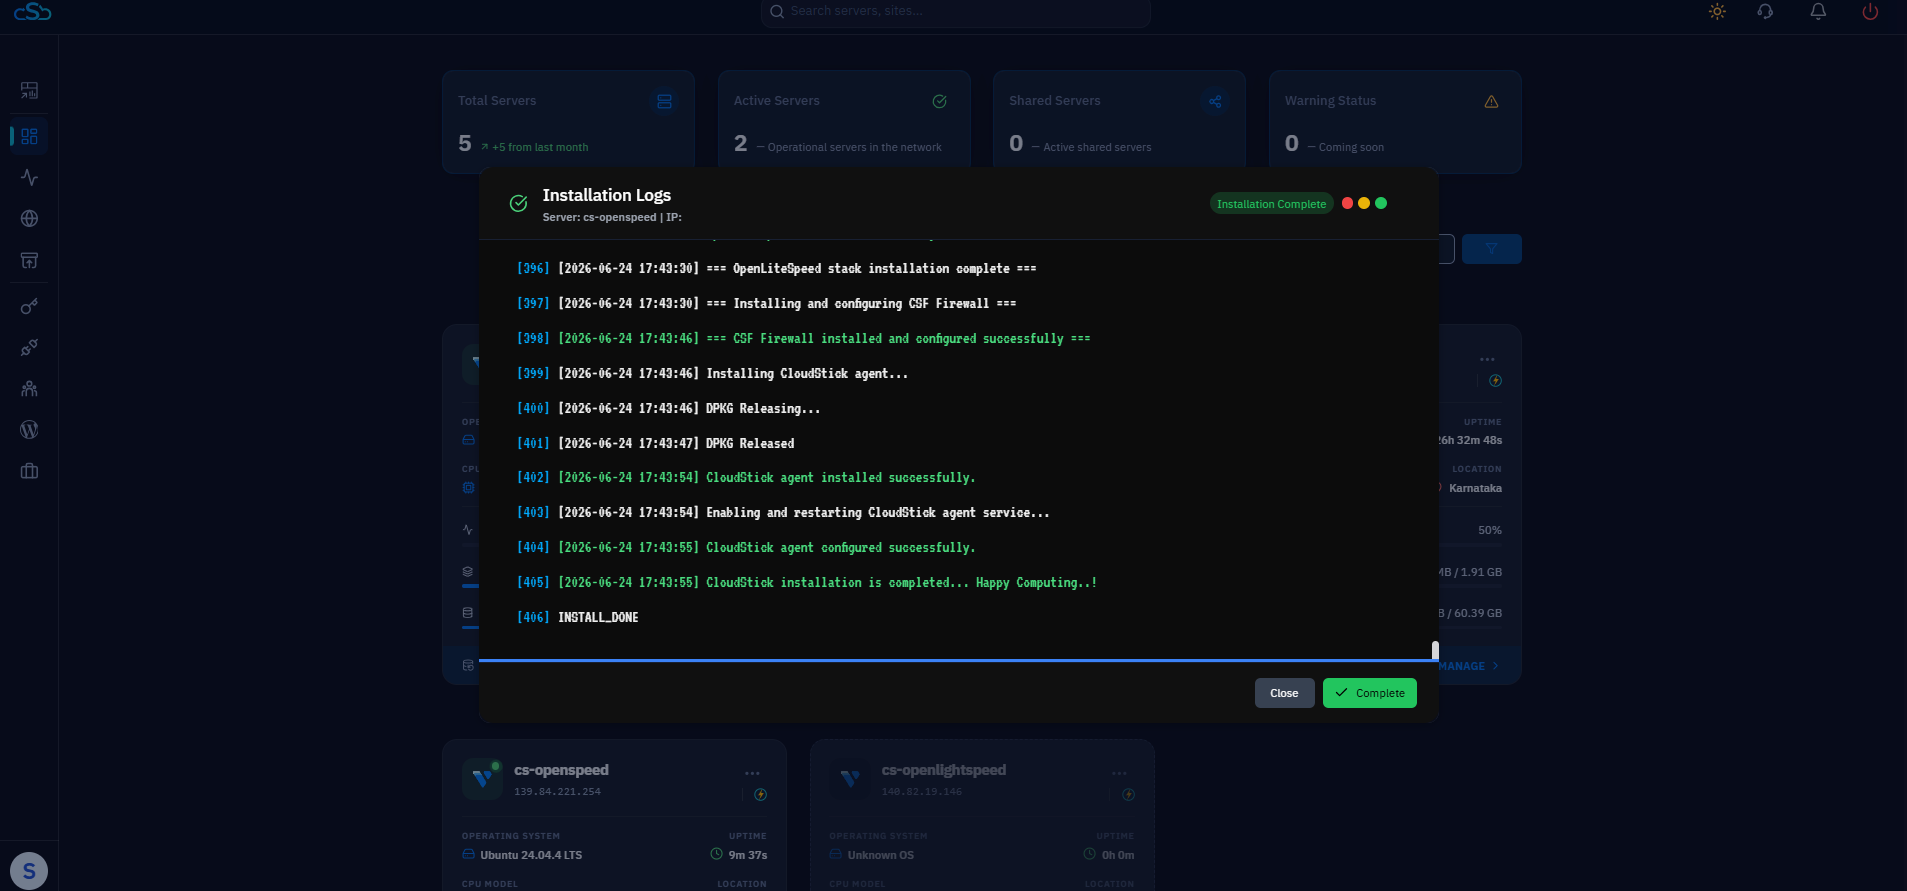Screen dimensions: 1907x891
Task: Open the analytics dashboard icon in the sidebar
Action: (x=29, y=90)
